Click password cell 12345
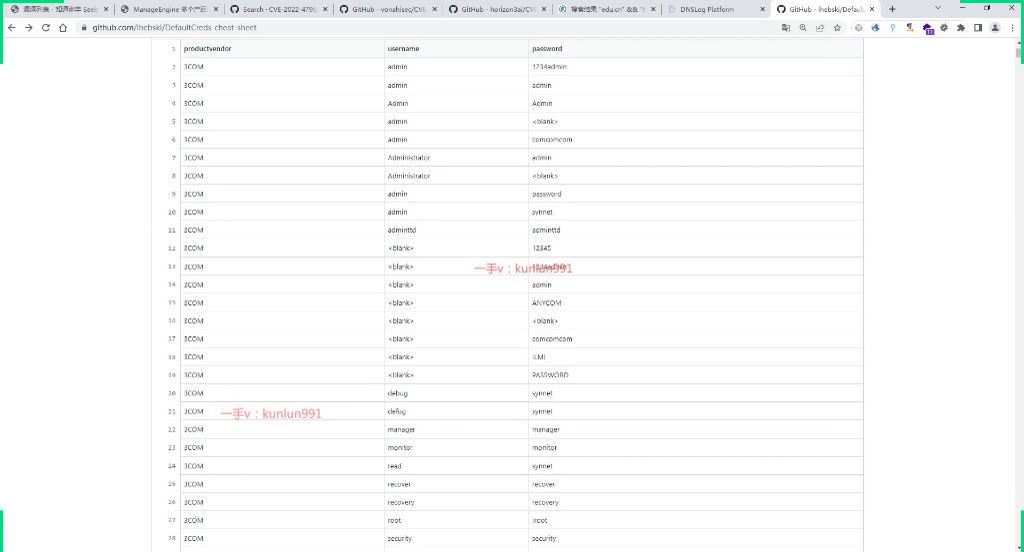 (696, 248)
